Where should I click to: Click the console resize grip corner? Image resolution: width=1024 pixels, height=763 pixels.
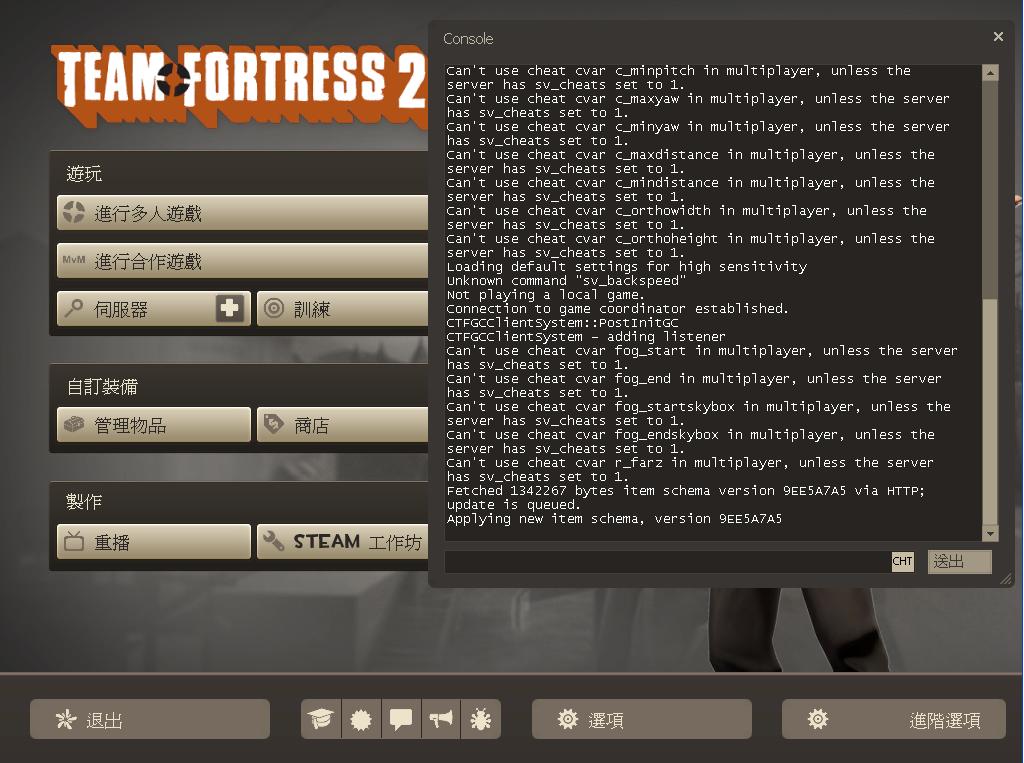click(x=1006, y=579)
